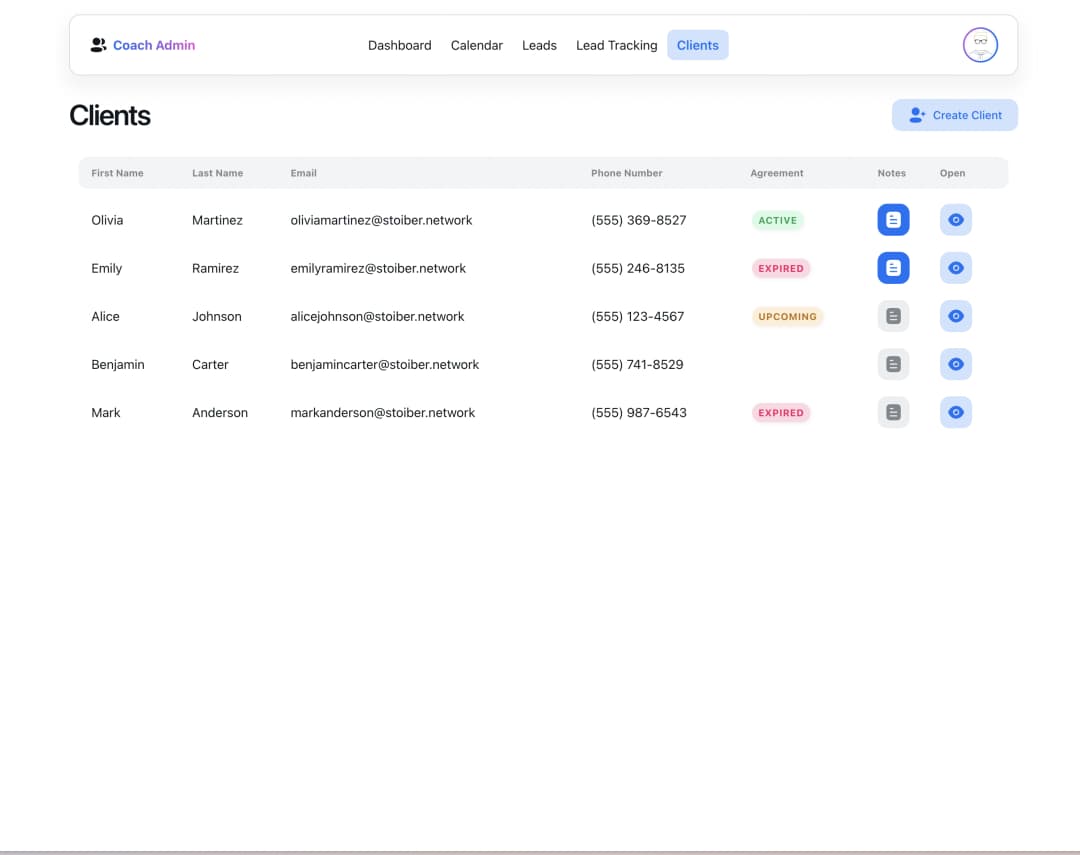Open the user avatar profile menu
The height and width of the screenshot is (855, 1080).
point(979,45)
